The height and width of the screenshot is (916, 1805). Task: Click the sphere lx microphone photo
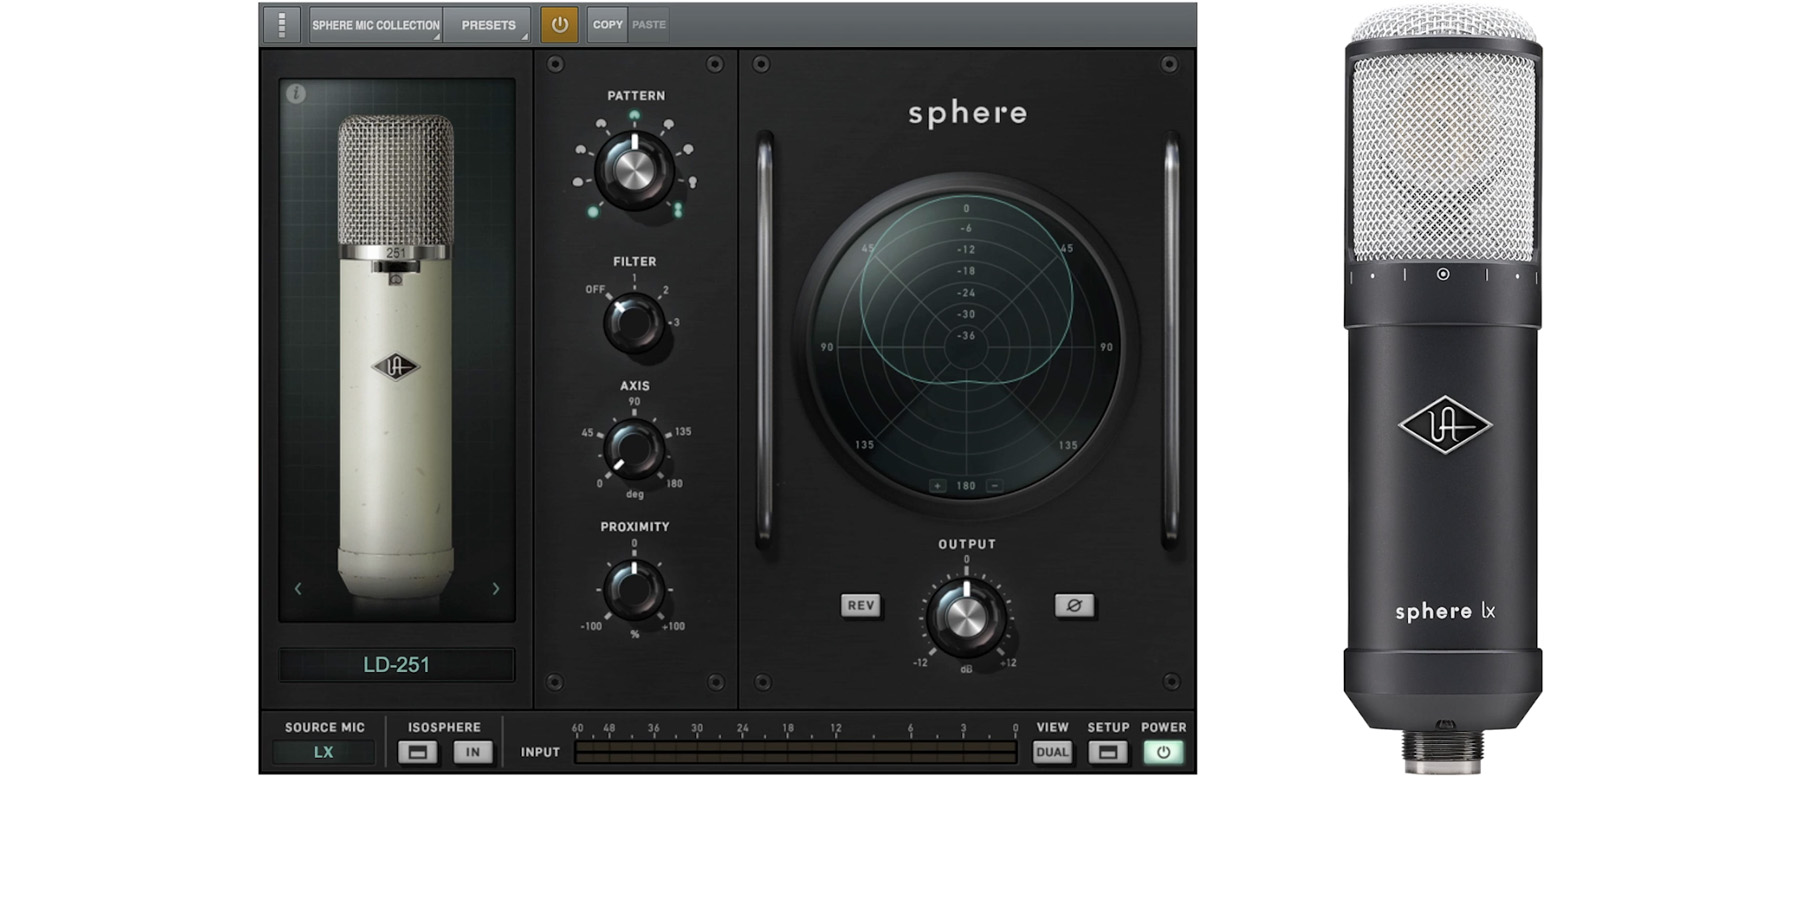(x=1443, y=390)
